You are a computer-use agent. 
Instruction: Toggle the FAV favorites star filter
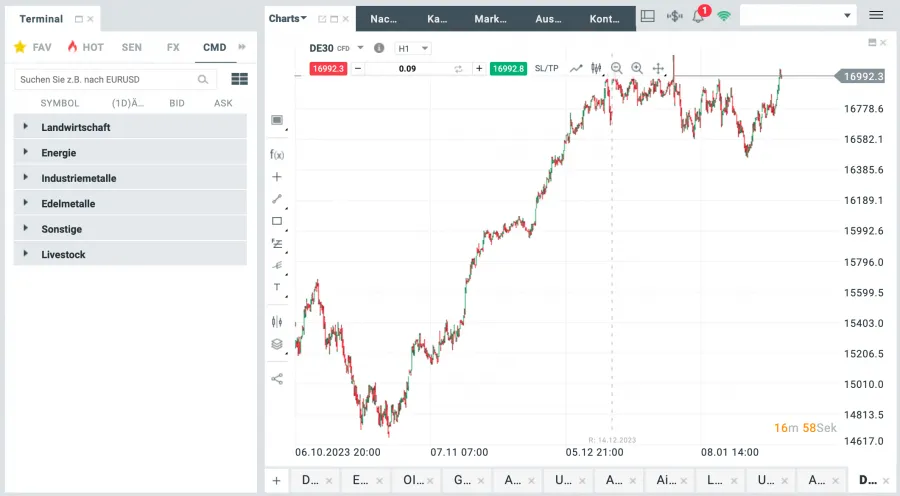[x=33, y=47]
